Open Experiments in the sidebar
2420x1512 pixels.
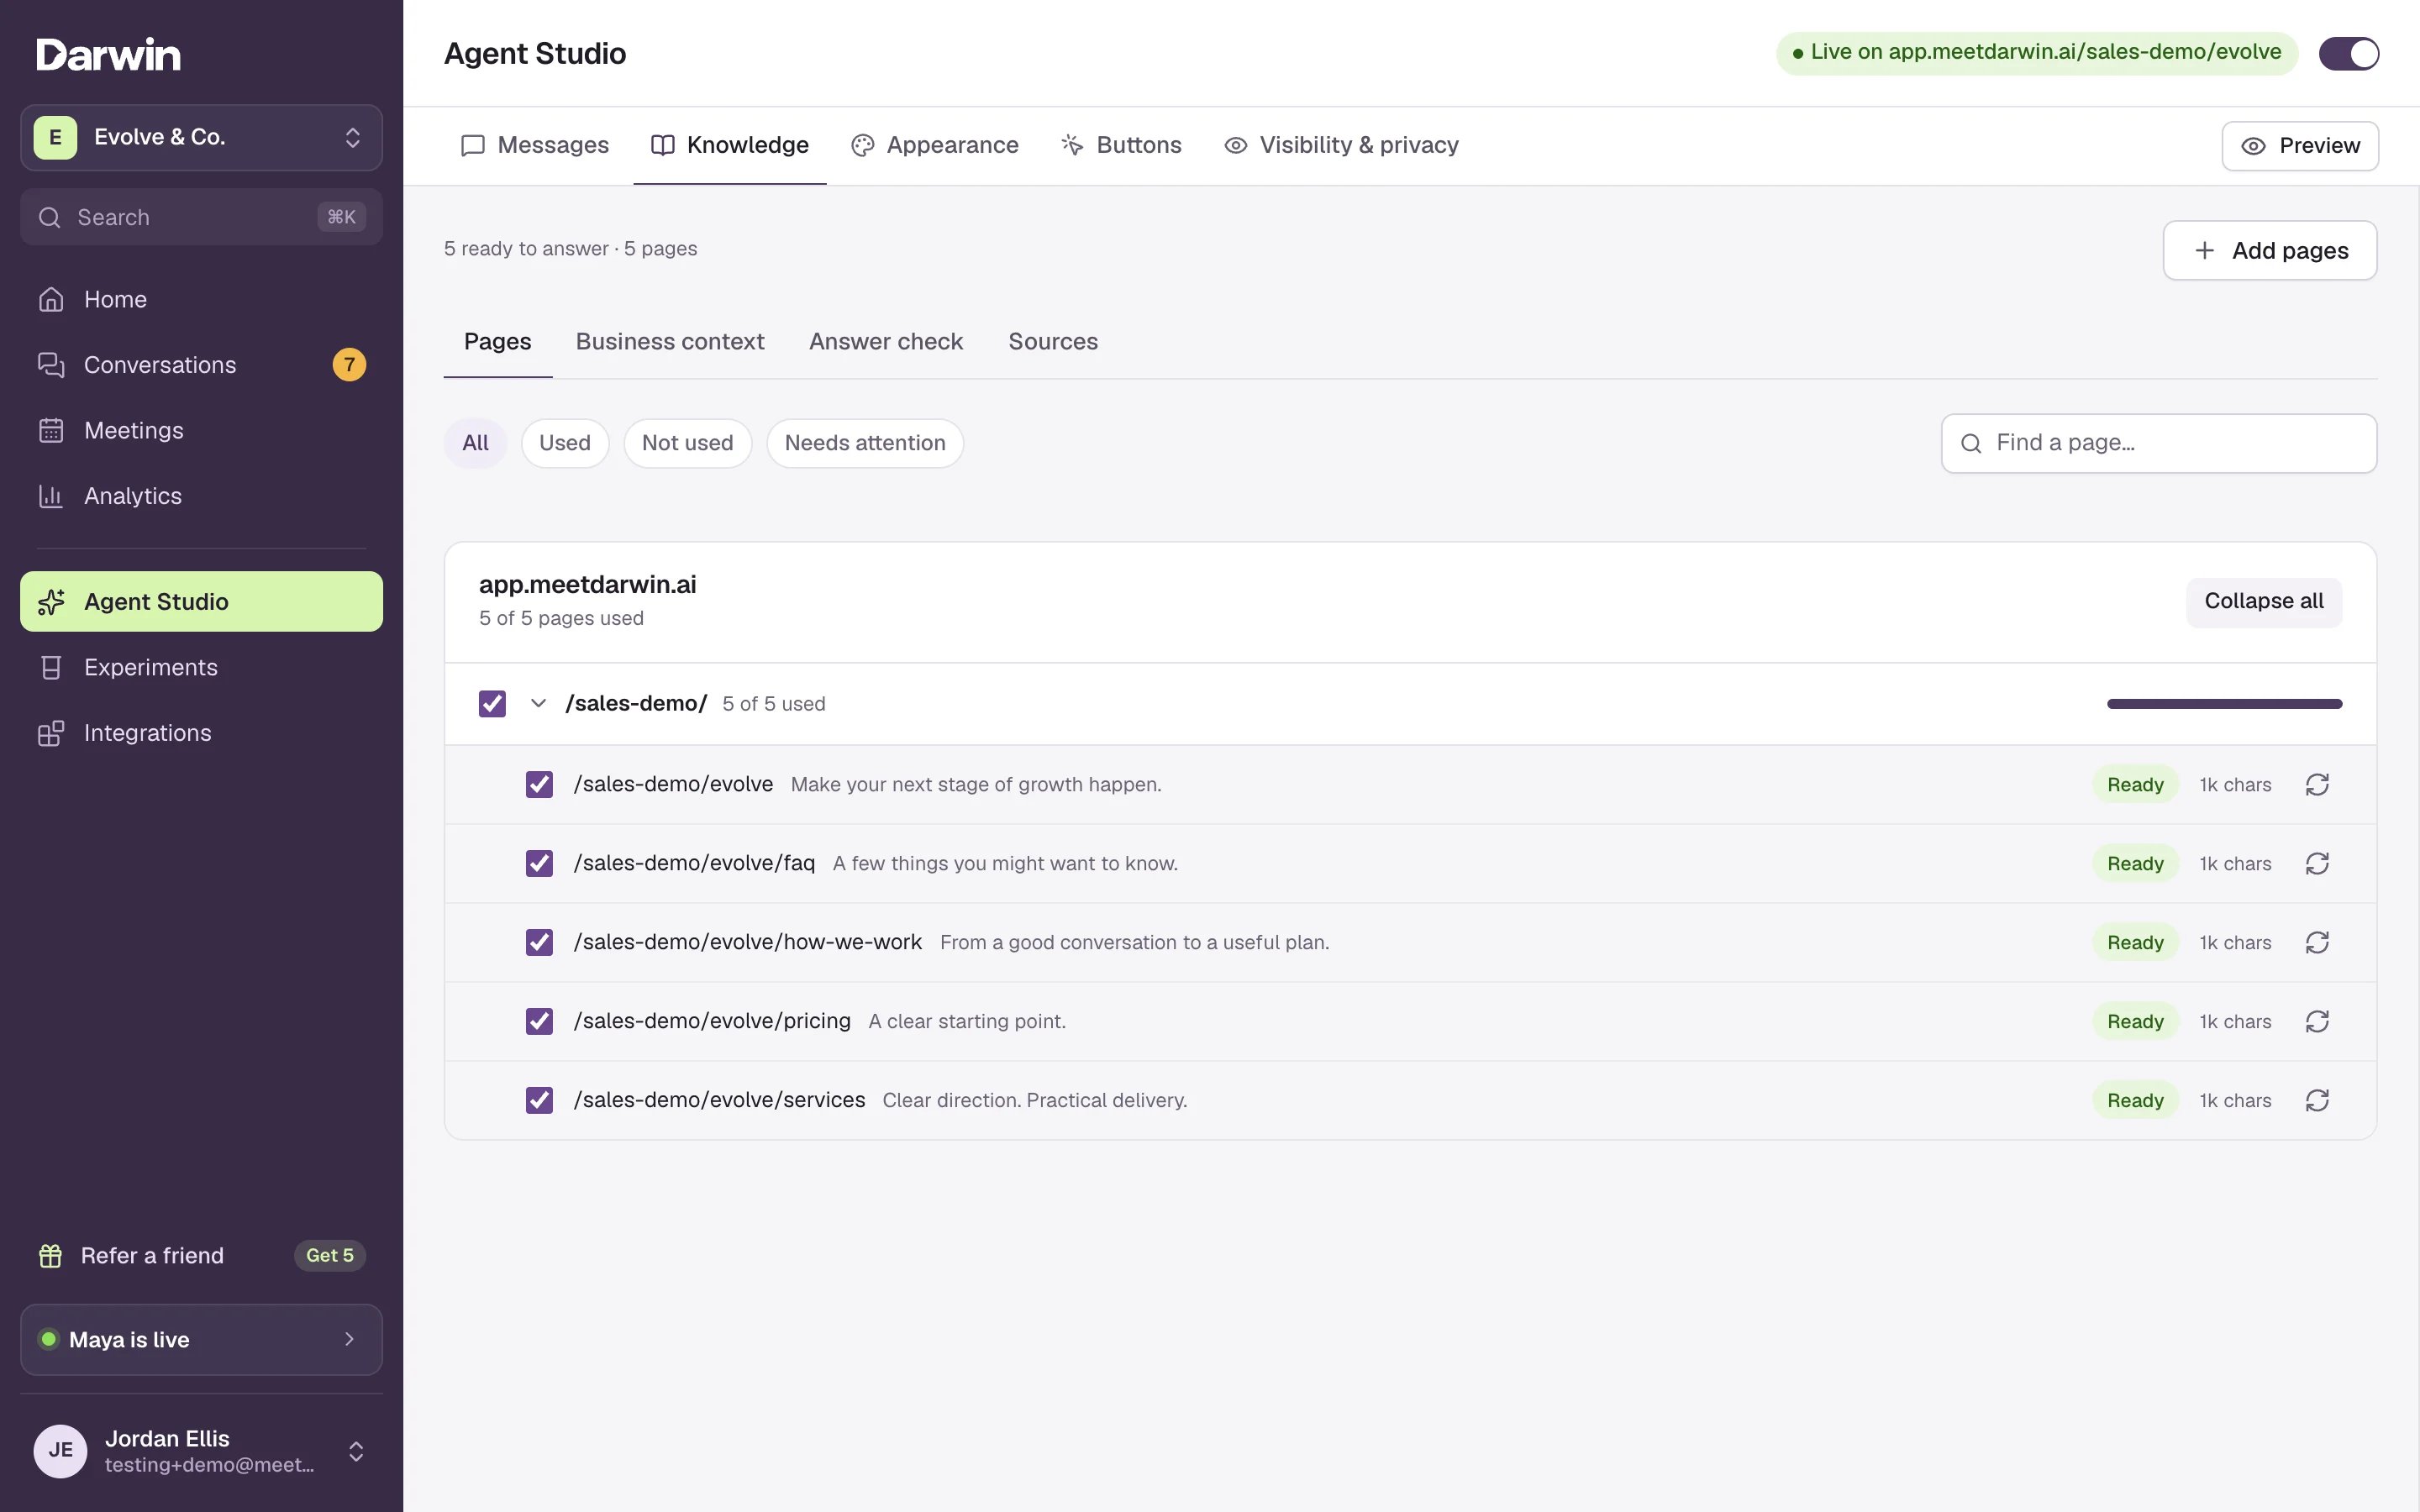click(x=201, y=667)
